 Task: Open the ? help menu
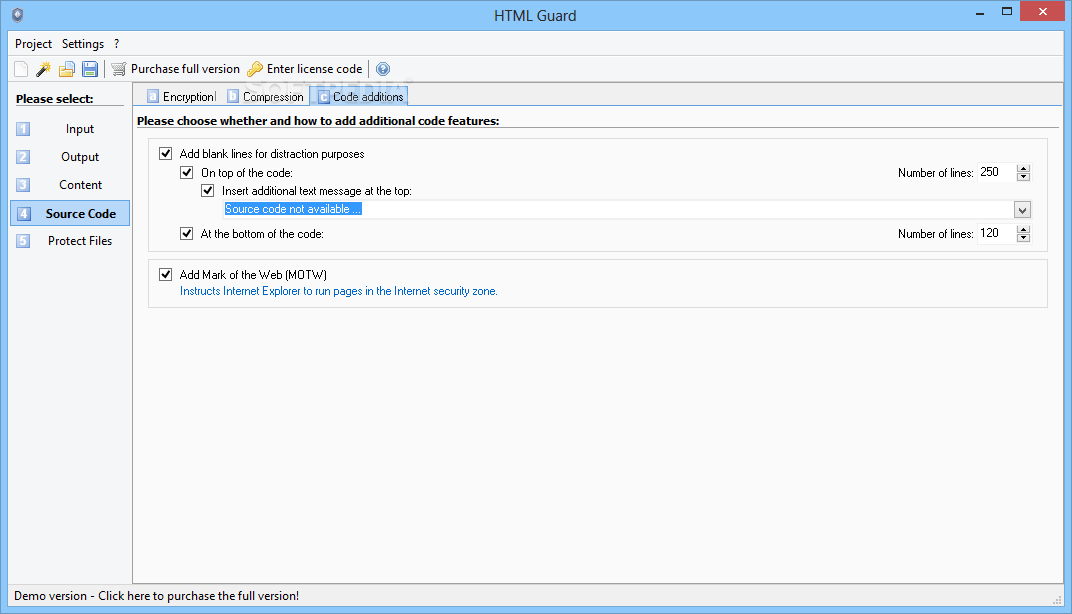point(116,44)
